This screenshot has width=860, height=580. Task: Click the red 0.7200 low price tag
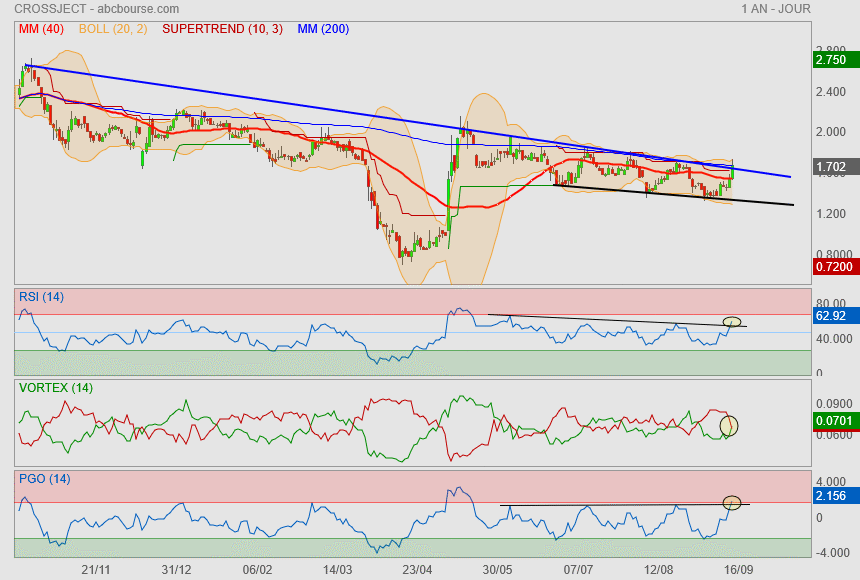tap(833, 267)
